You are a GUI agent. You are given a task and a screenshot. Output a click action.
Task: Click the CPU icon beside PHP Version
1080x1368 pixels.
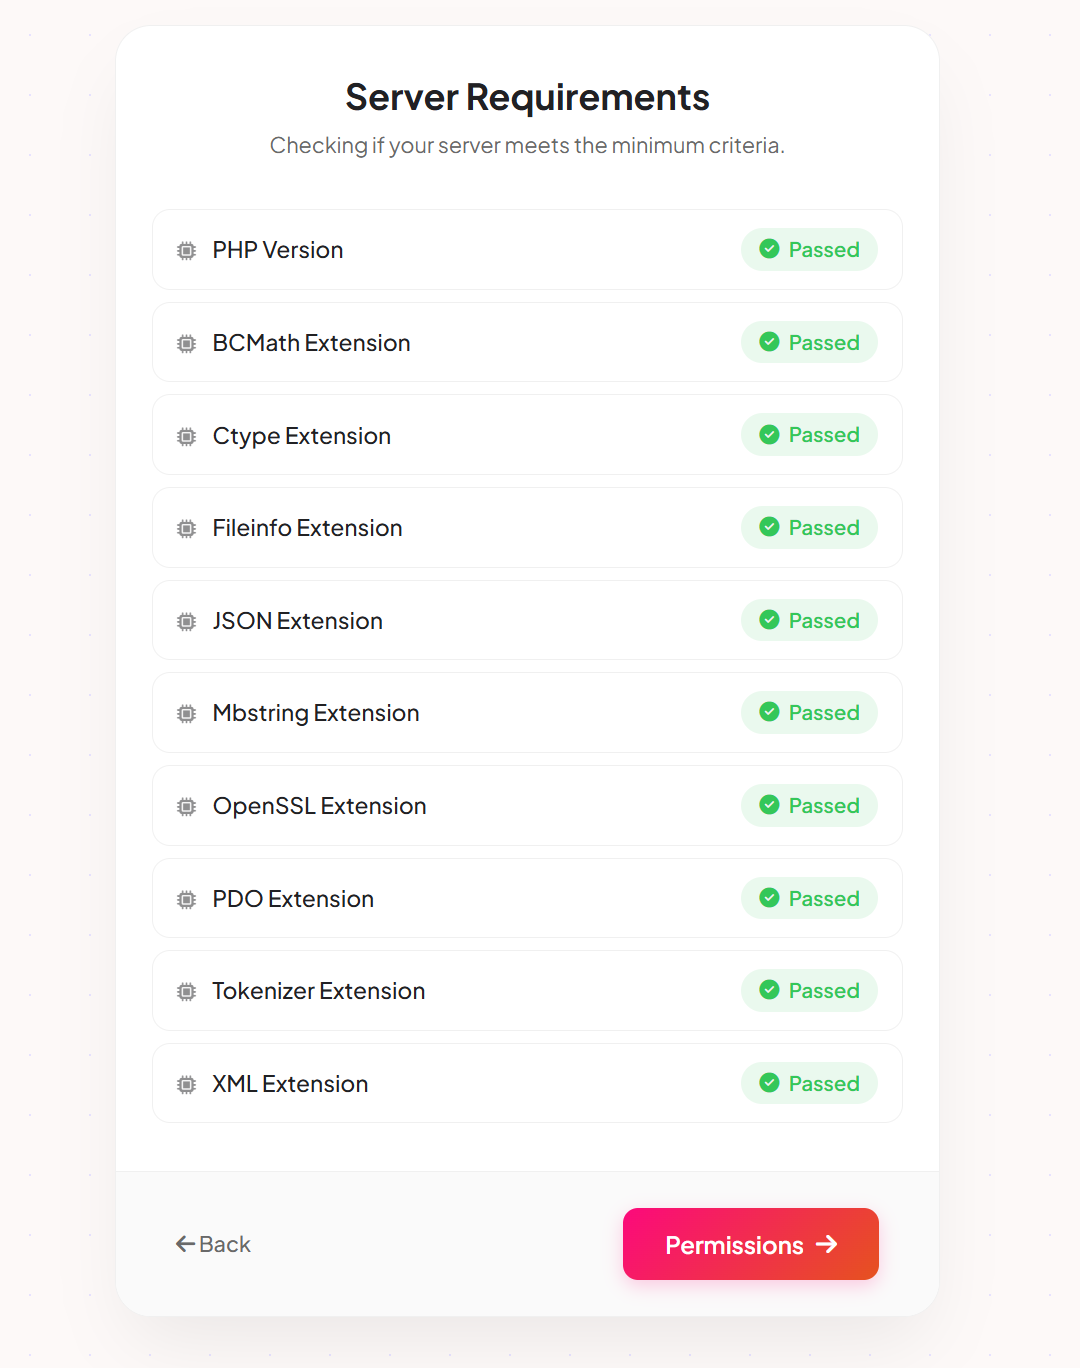coord(186,250)
